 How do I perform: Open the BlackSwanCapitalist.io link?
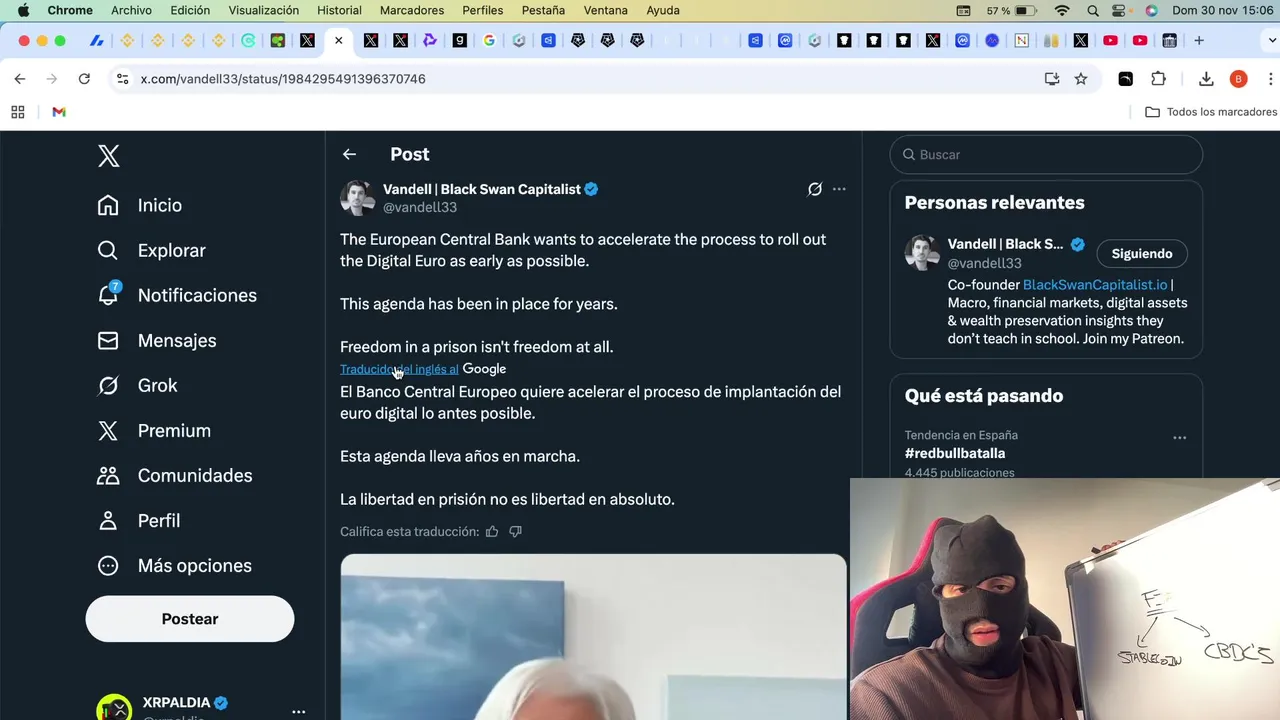coord(1095,285)
